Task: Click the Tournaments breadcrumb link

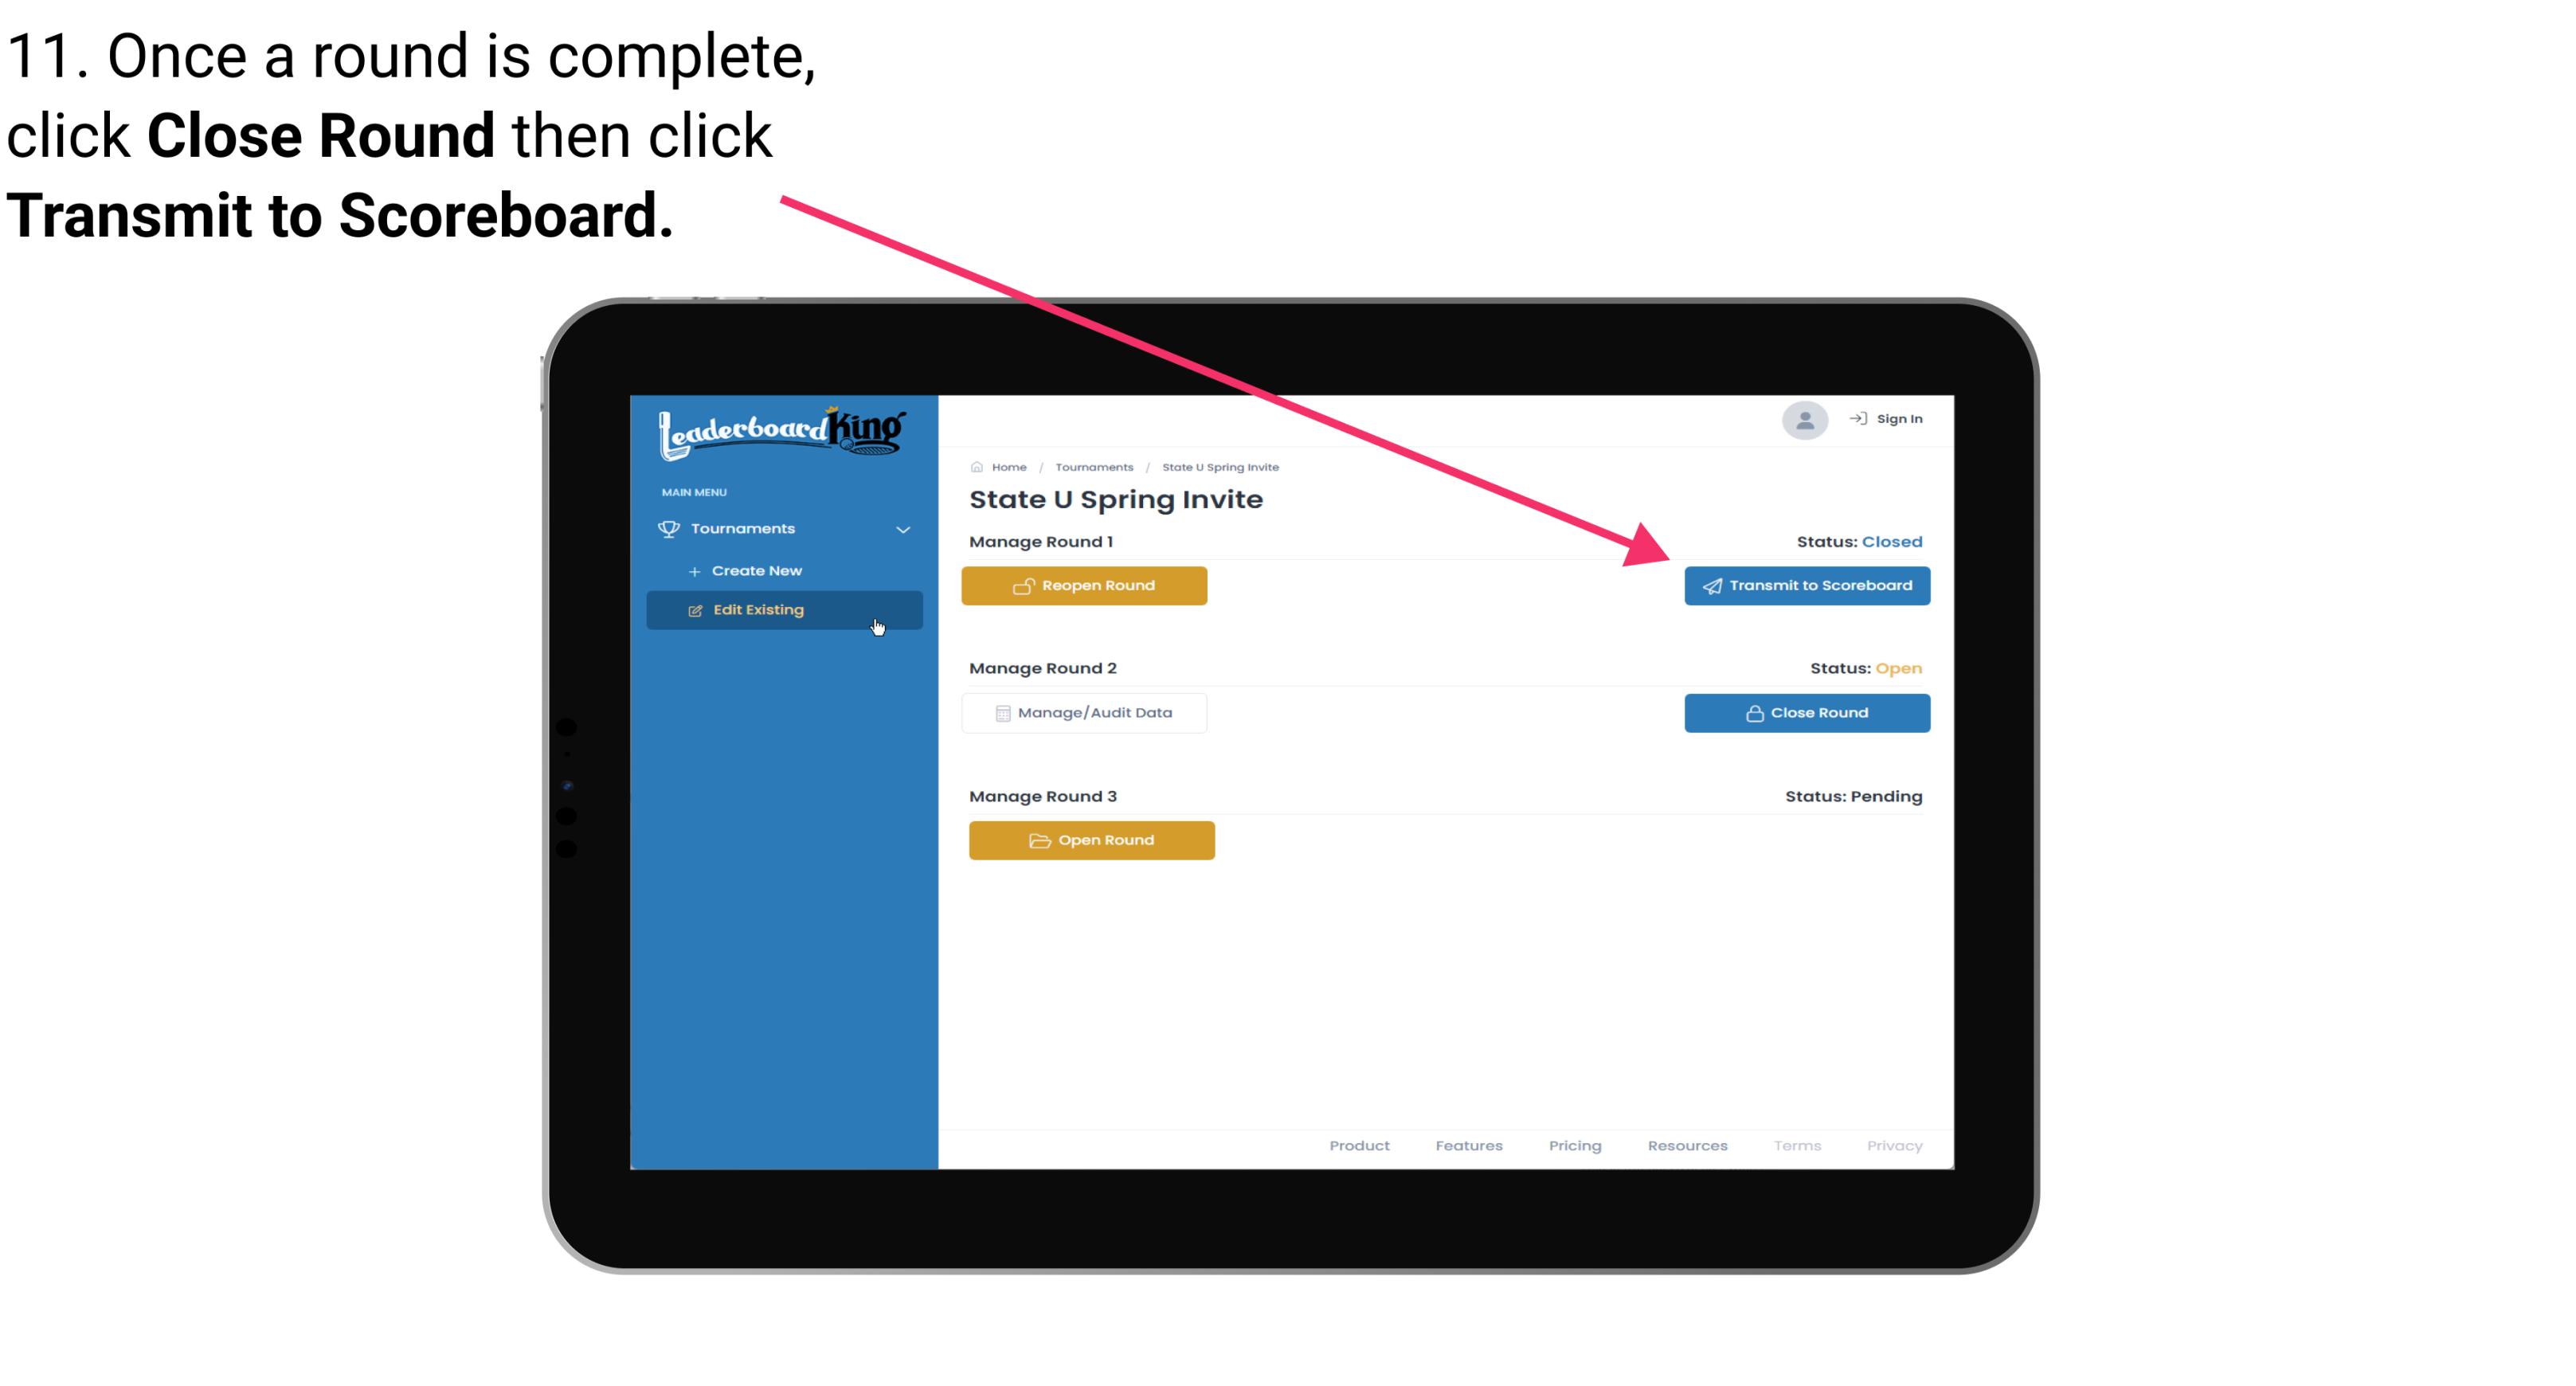Action: point(1092,466)
